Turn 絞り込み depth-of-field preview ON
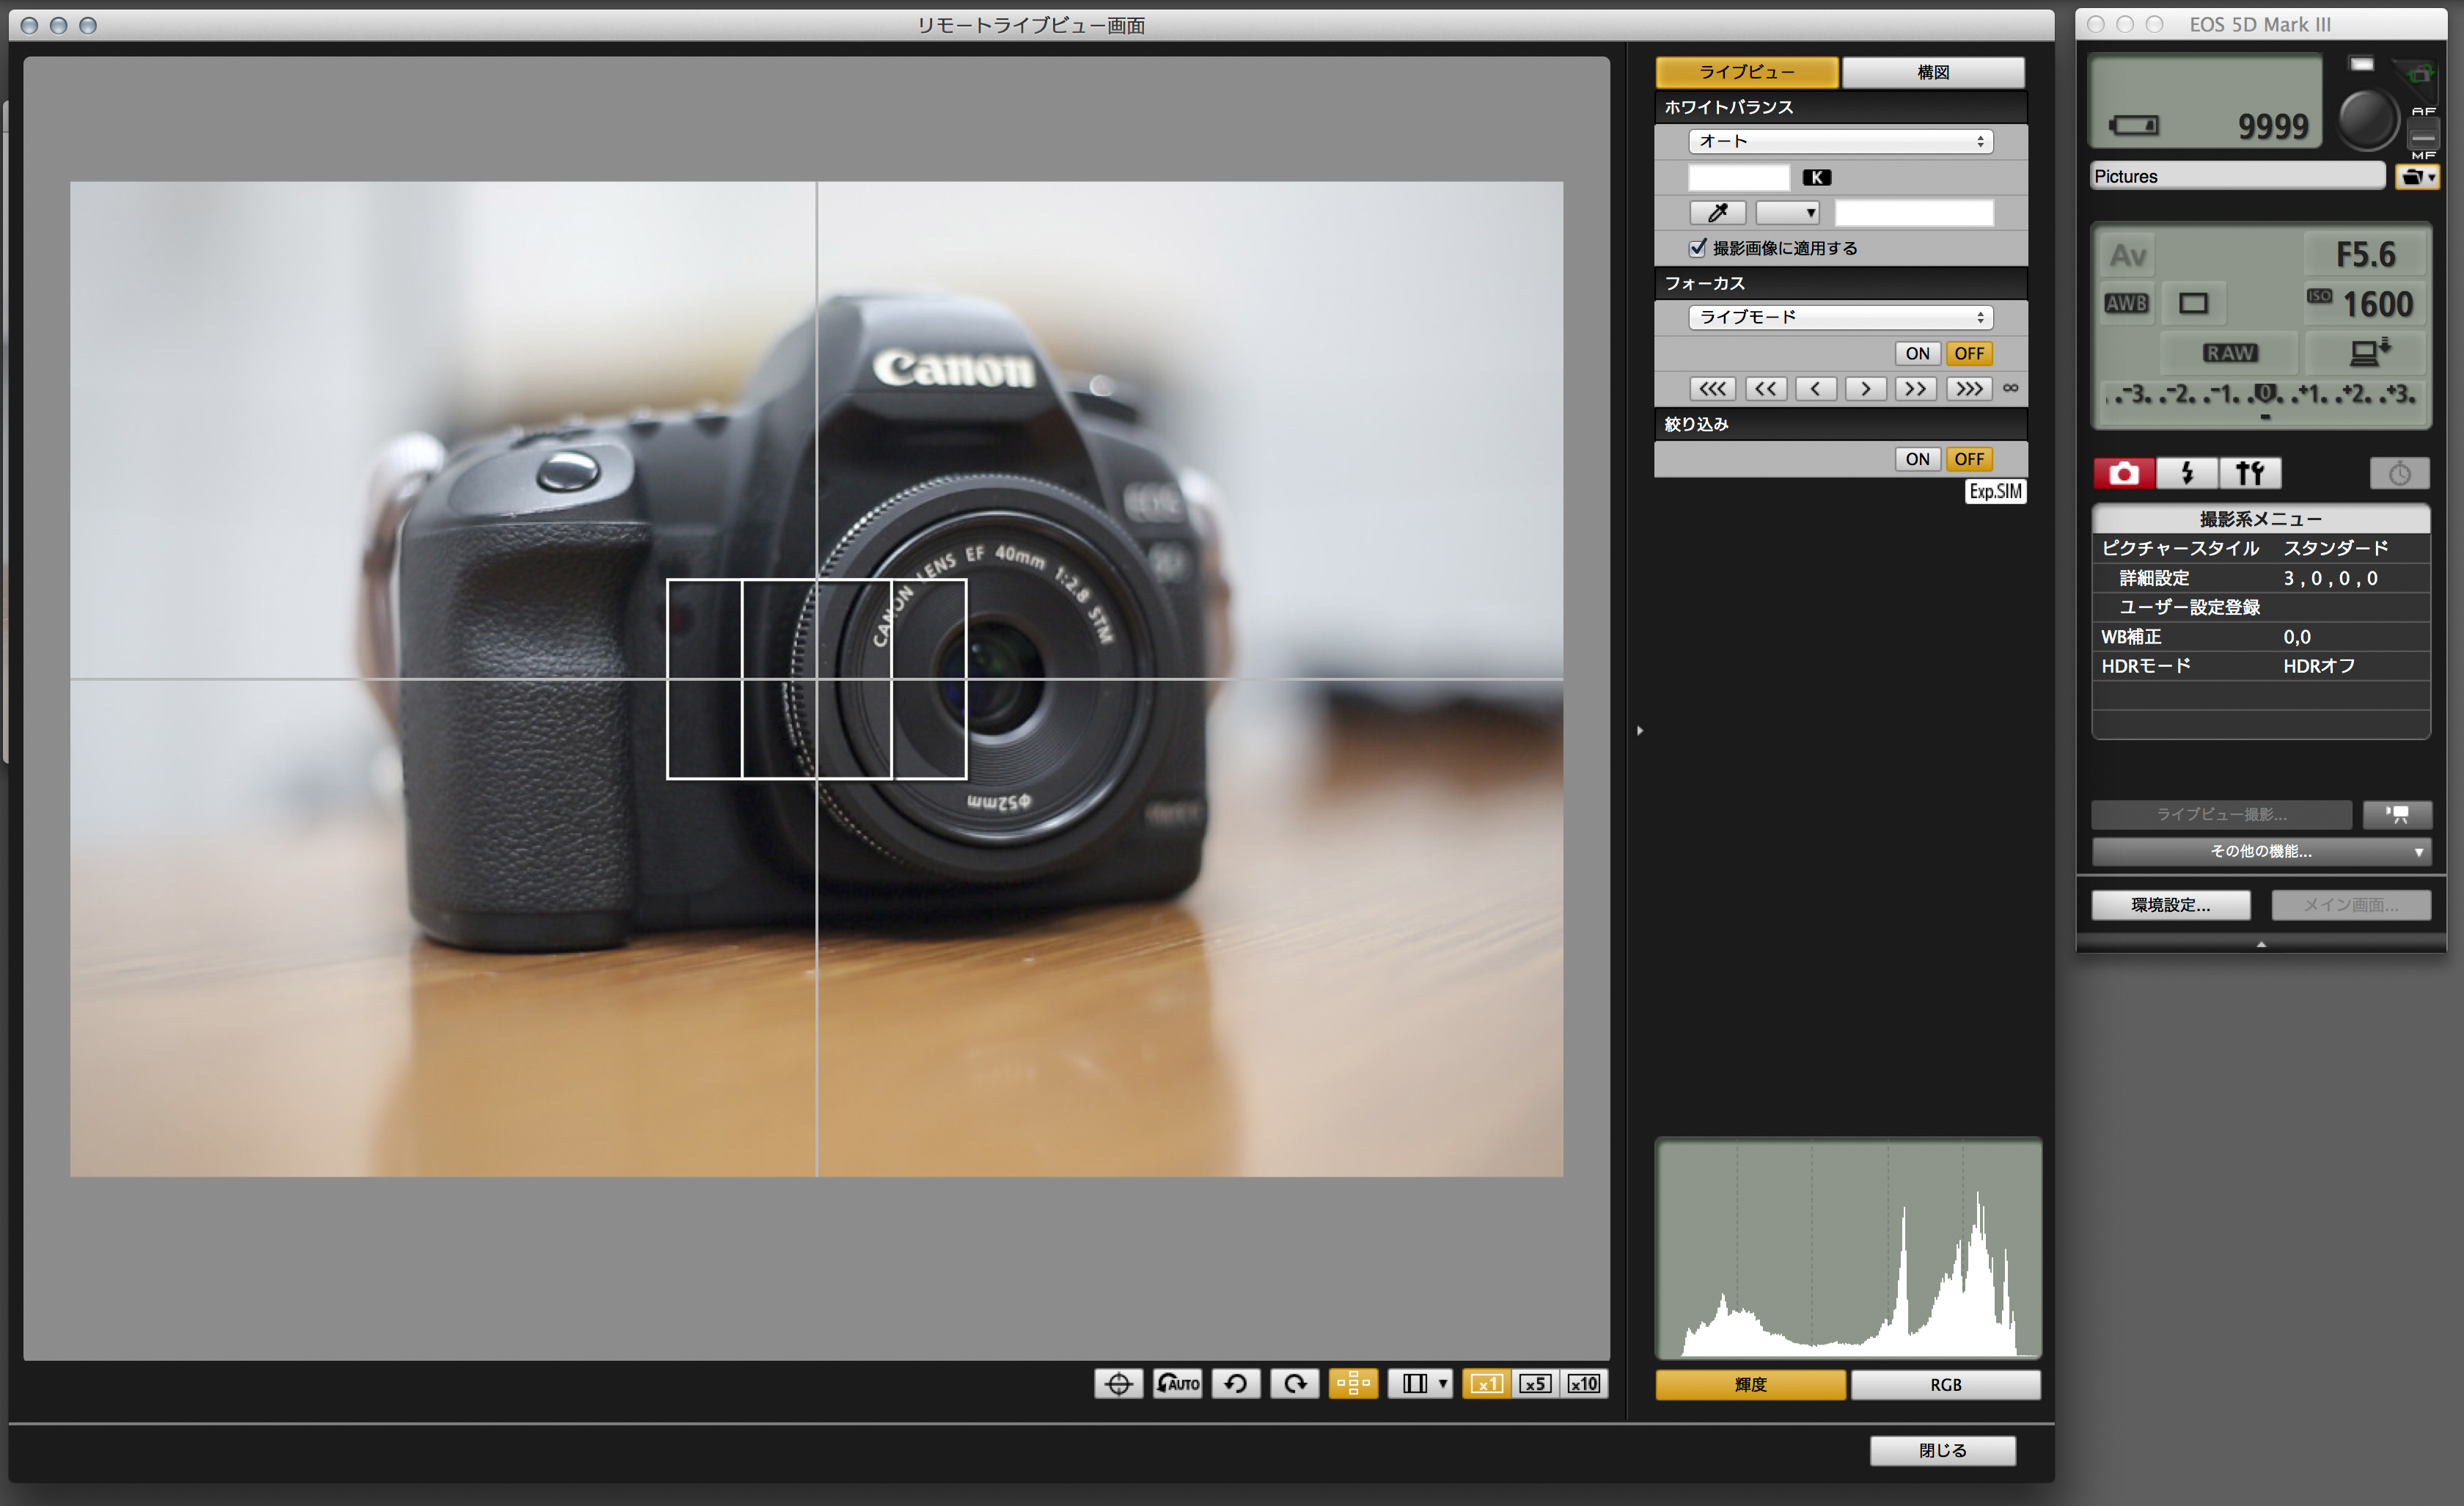This screenshot has height=1506, width=2464. (x=1916, y=460)
